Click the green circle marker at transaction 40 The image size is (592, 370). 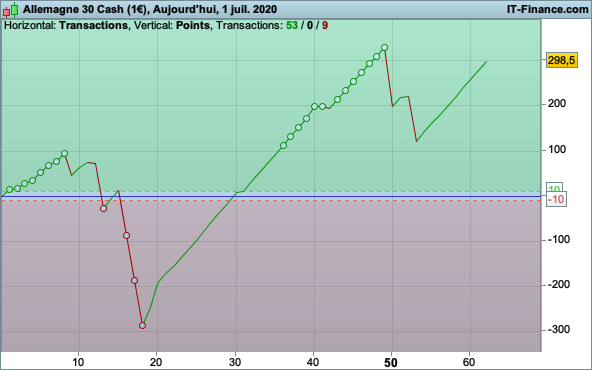[x=314, y=106]
